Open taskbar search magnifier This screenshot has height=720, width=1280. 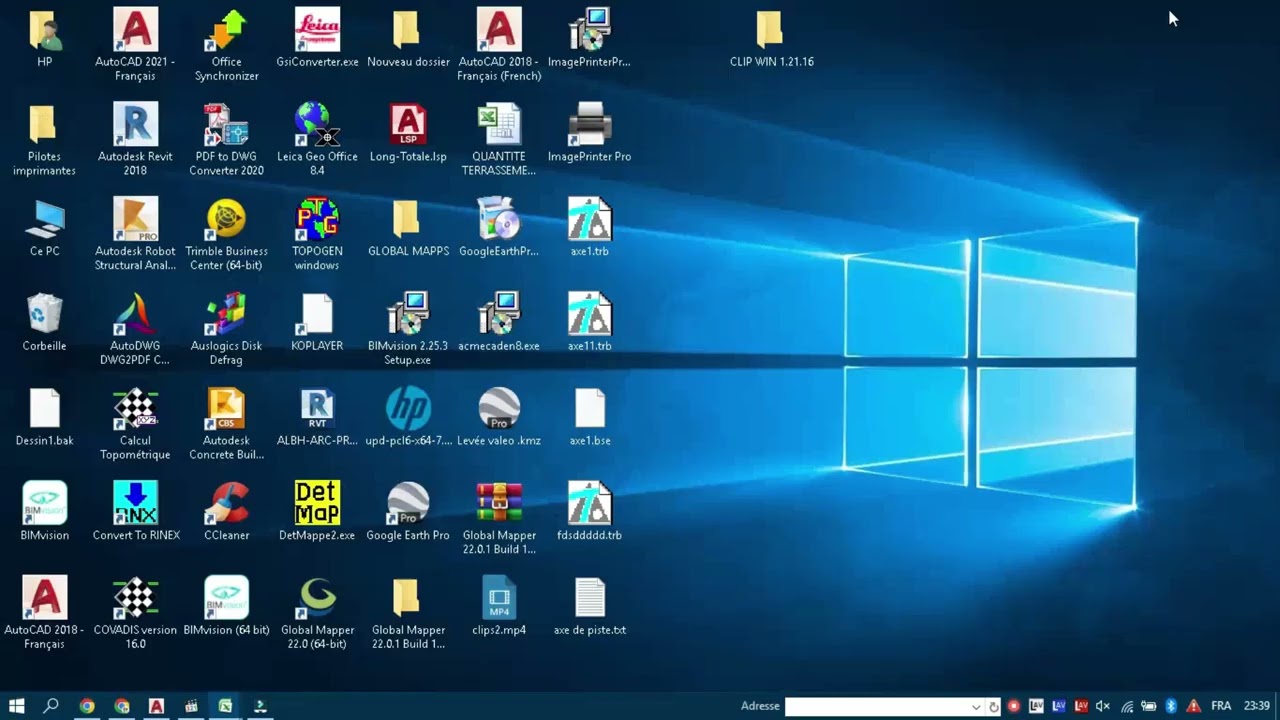tap(51, 706)
